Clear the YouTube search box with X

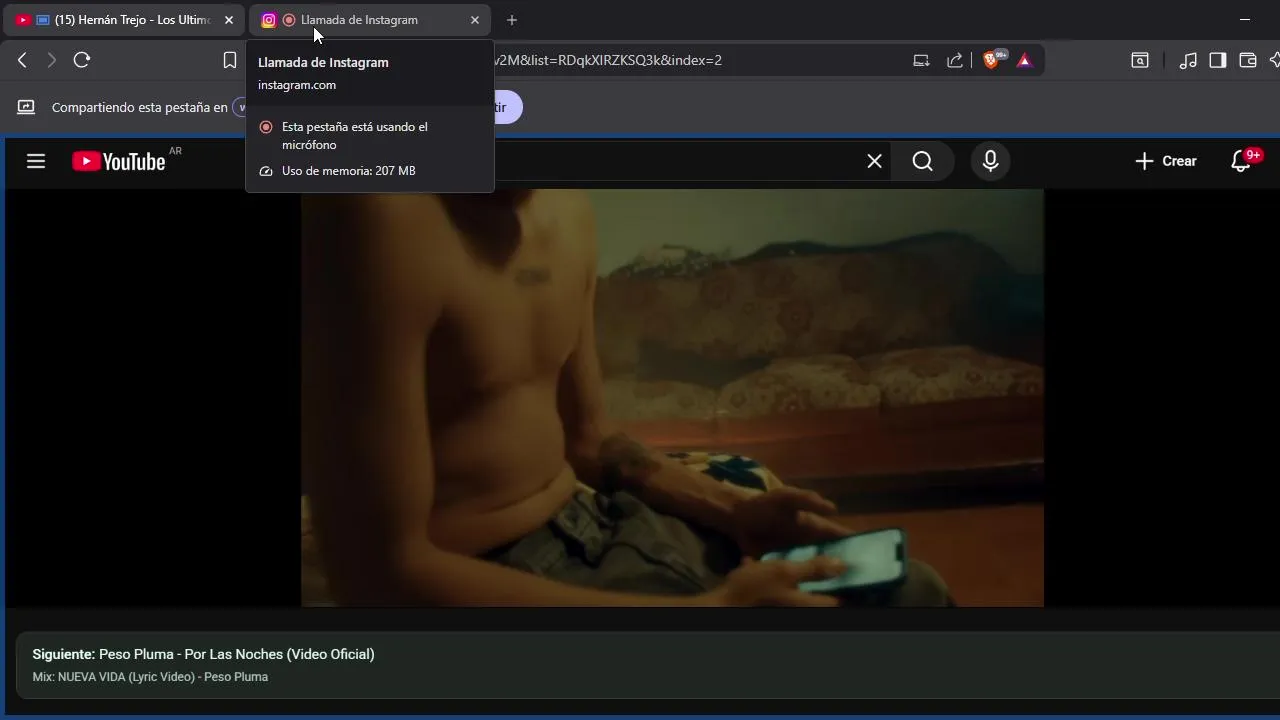pyautogui.click(x=874, y=161)
